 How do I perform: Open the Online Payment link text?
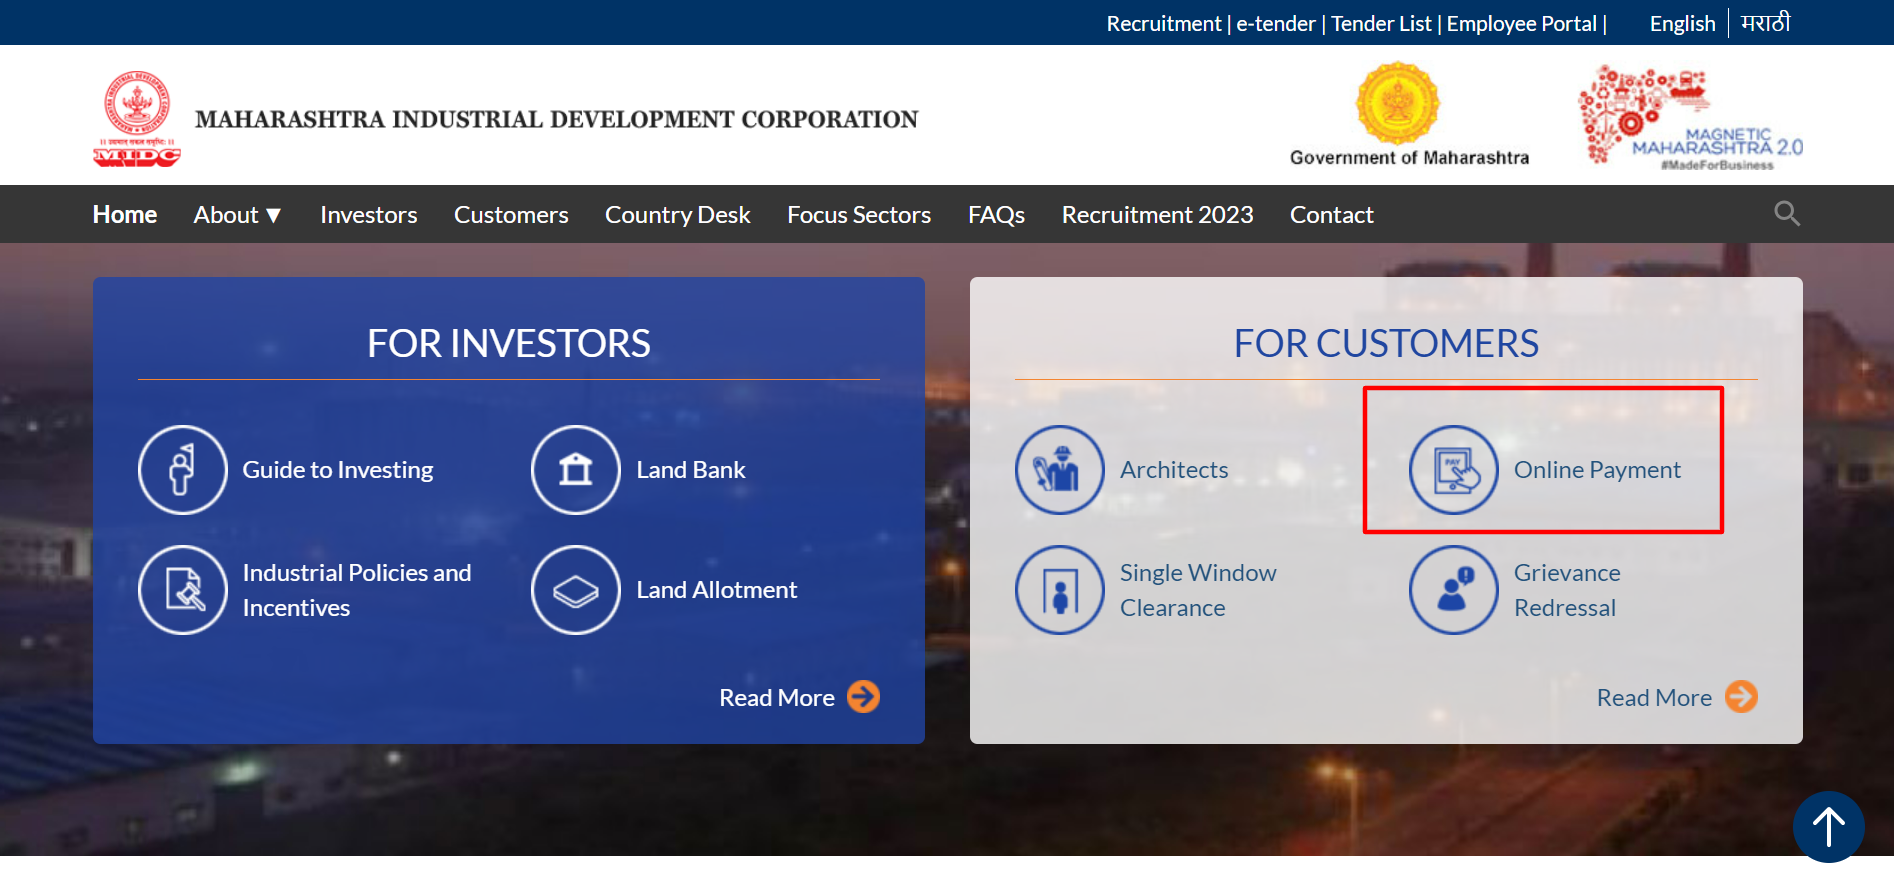[1597, 470]
